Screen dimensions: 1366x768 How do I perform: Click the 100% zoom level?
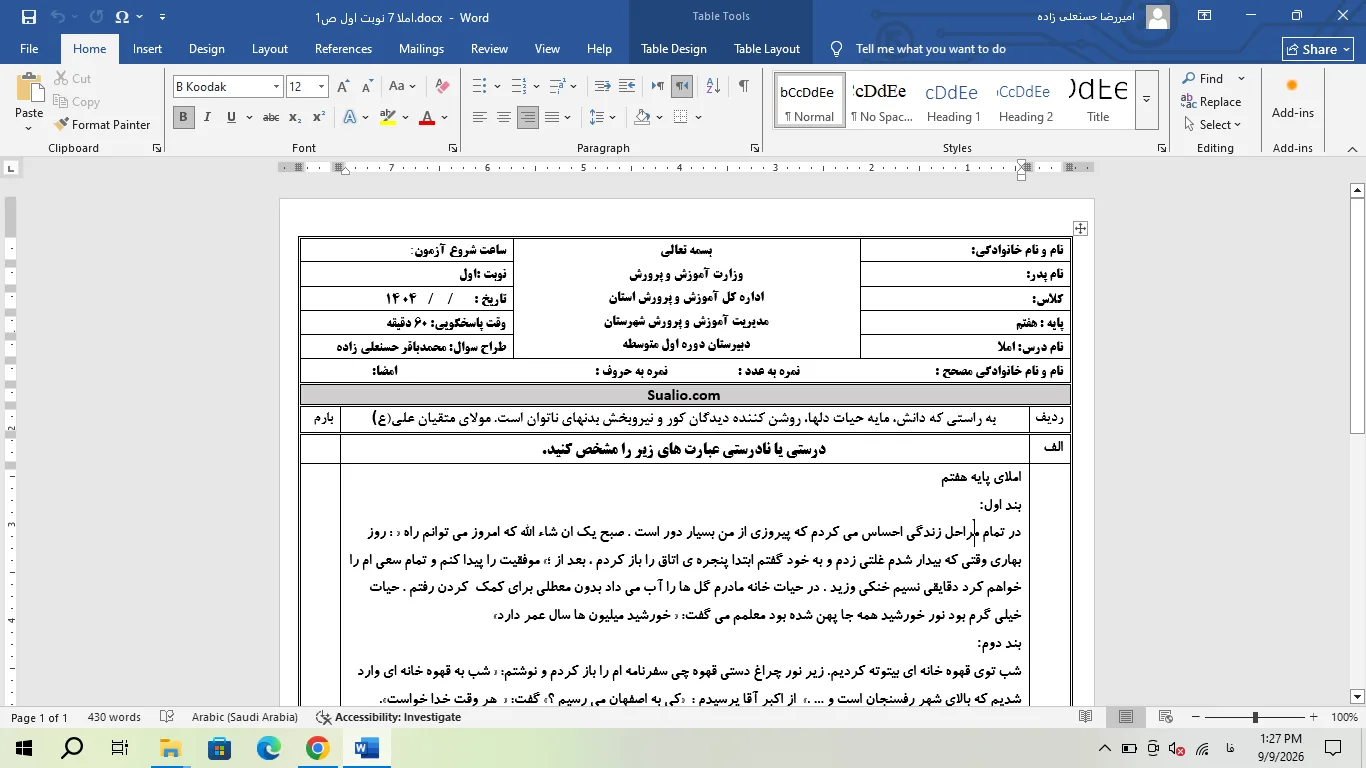[1344, 717]
